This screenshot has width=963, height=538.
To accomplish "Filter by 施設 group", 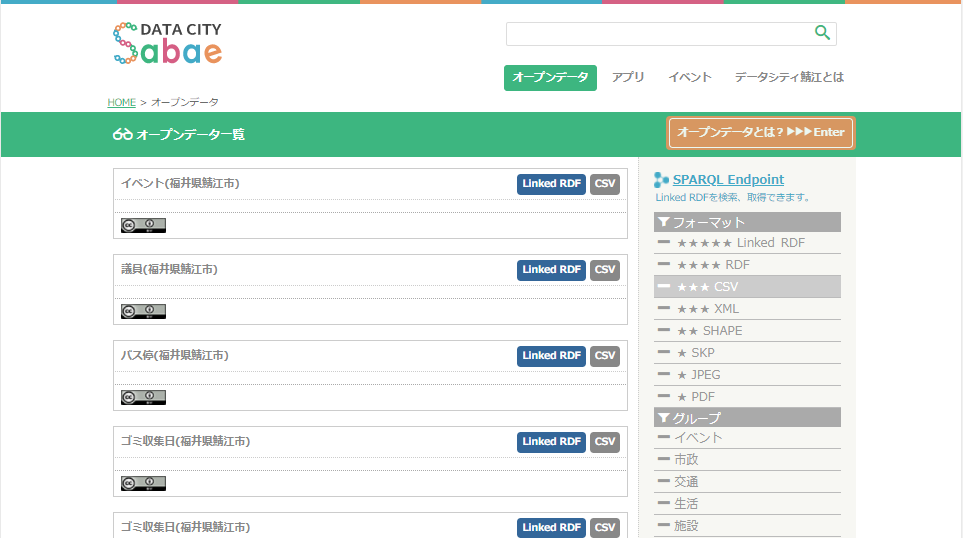I will 747,526.
